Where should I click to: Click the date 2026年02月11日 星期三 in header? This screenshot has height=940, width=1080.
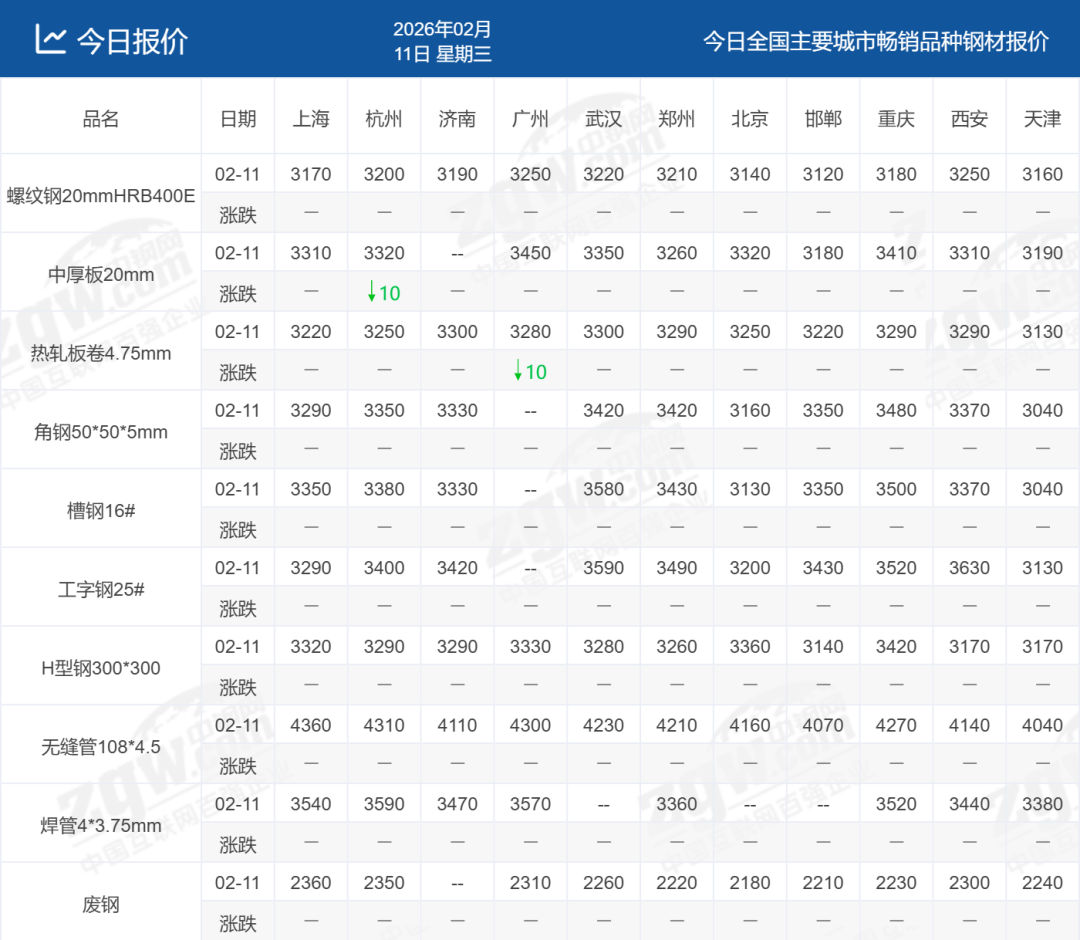(x=442, y=41)
